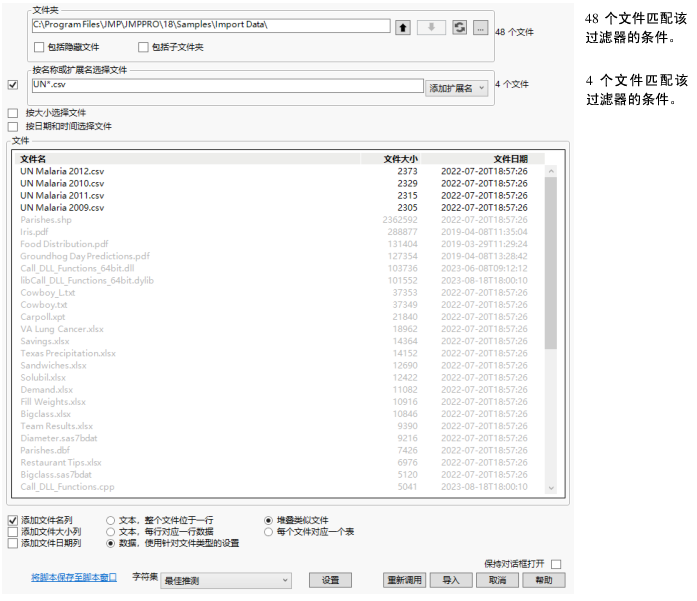This screenshot has height=601, width=697.
Task: Select file Diameter.sas7bdat
Action: point(59,438)
